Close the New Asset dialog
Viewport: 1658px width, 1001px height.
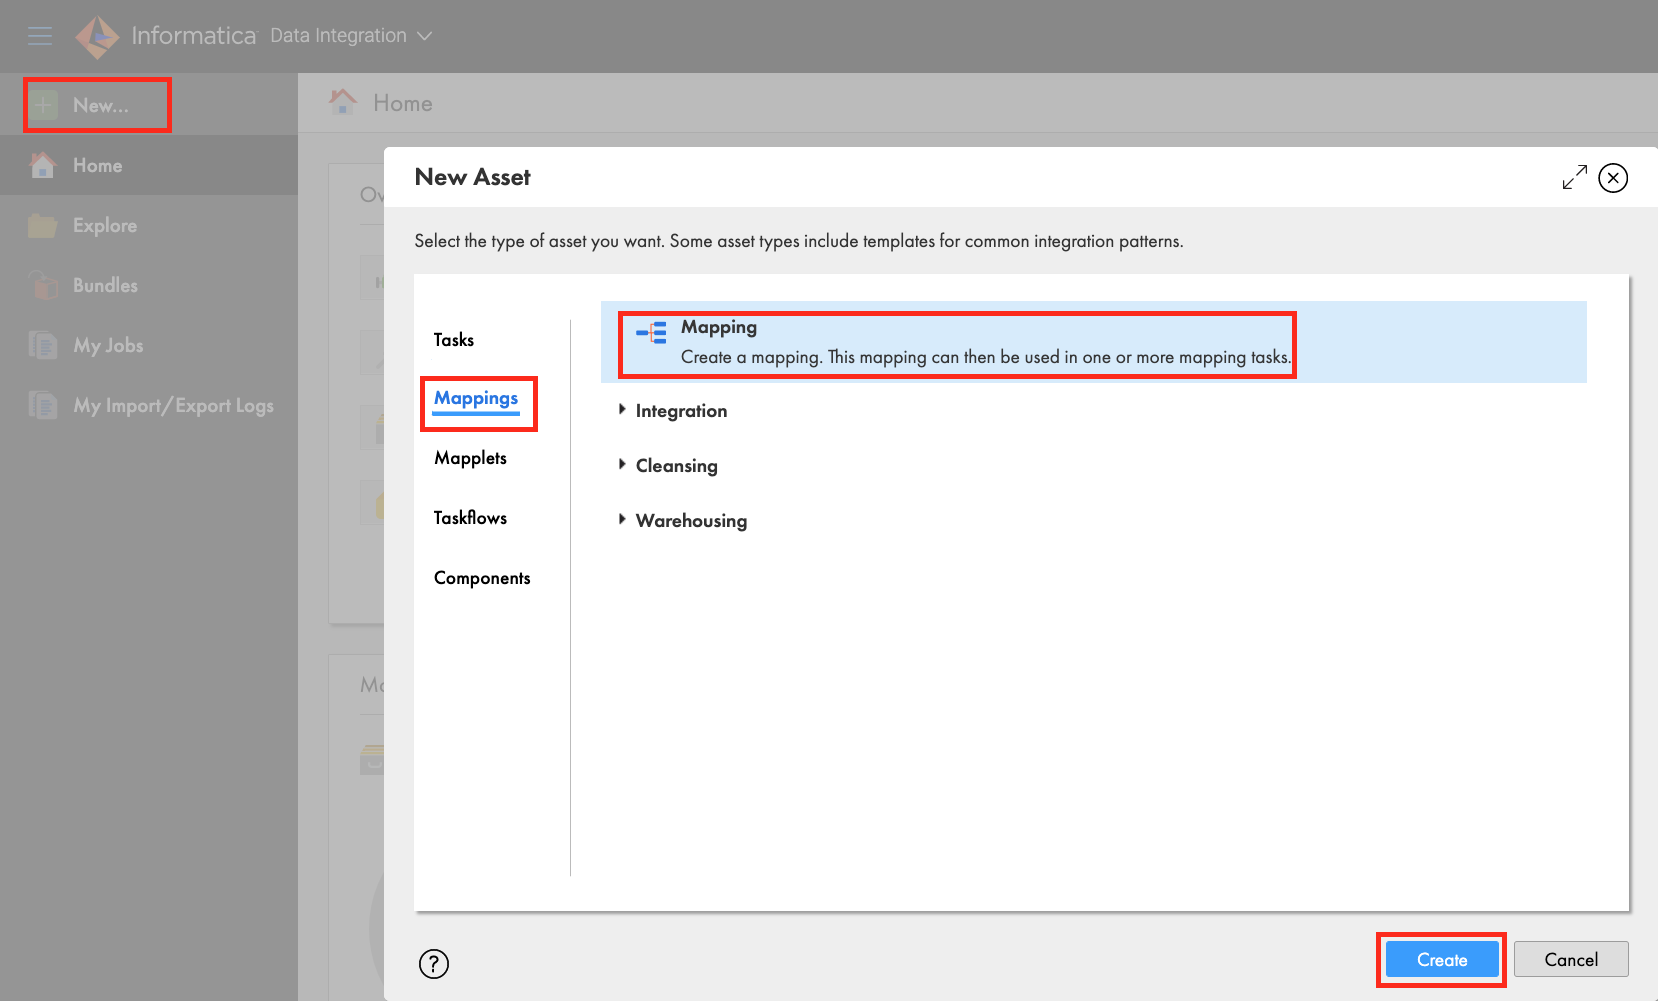(1612, 178)
